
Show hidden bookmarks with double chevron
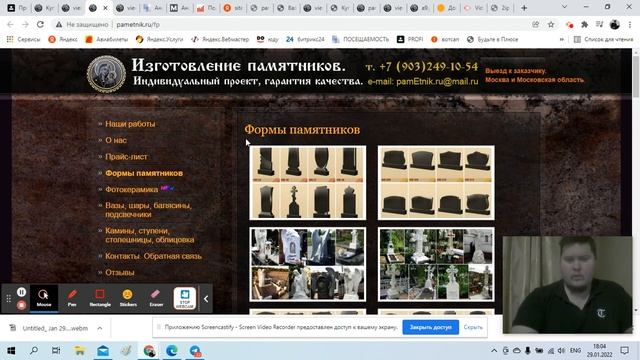(x=562, y=39)
